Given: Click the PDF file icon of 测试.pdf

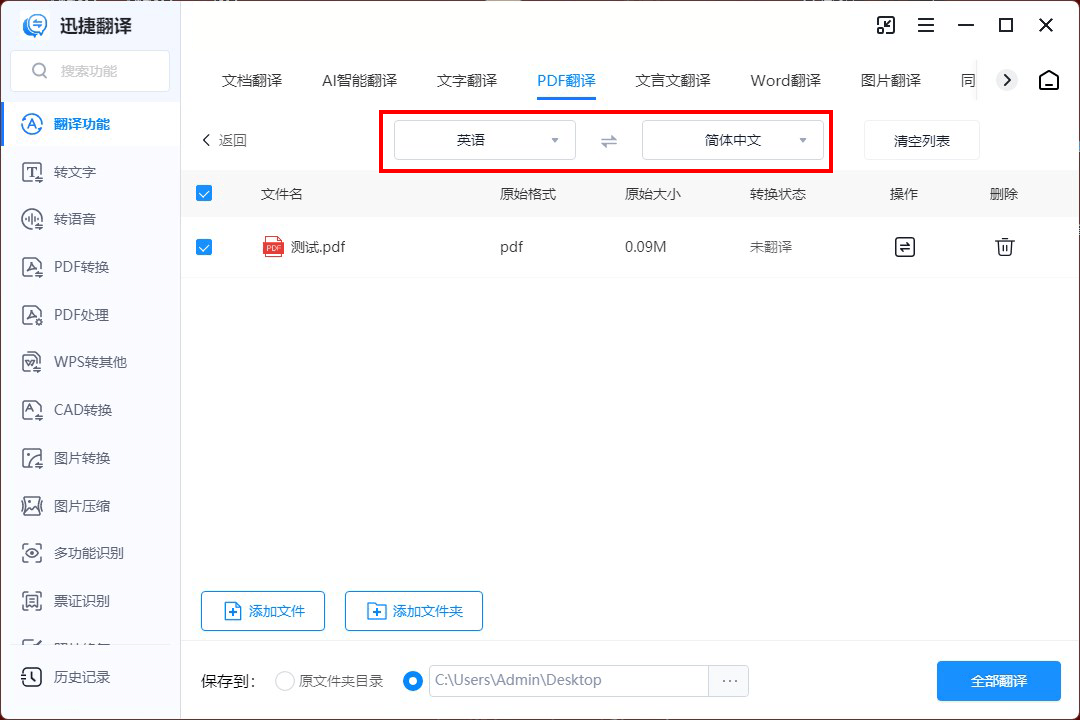Looking at the screenshot, I should point(273,247).
